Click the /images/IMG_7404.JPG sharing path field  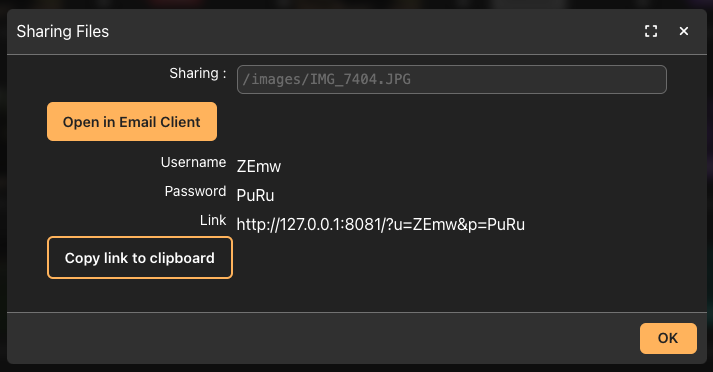point(452,80)
